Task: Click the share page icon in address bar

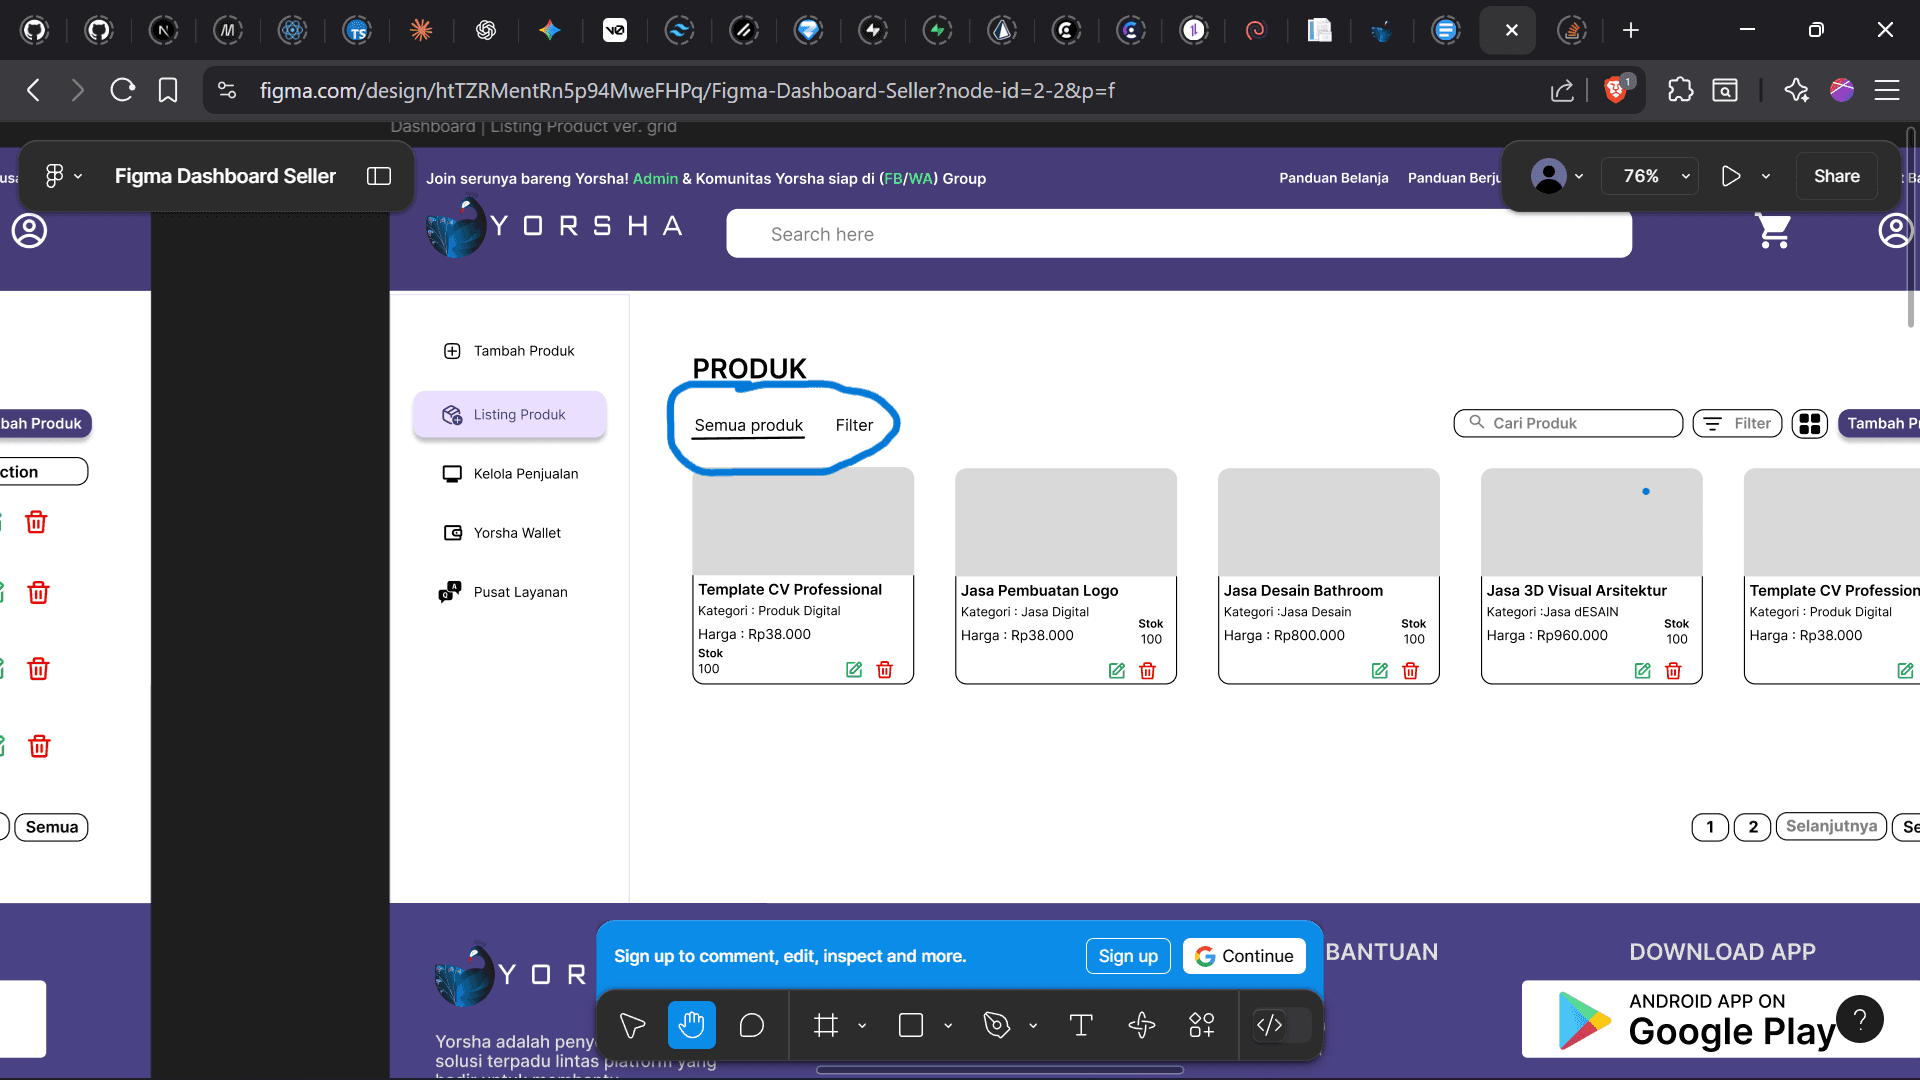Action: 1562,90
